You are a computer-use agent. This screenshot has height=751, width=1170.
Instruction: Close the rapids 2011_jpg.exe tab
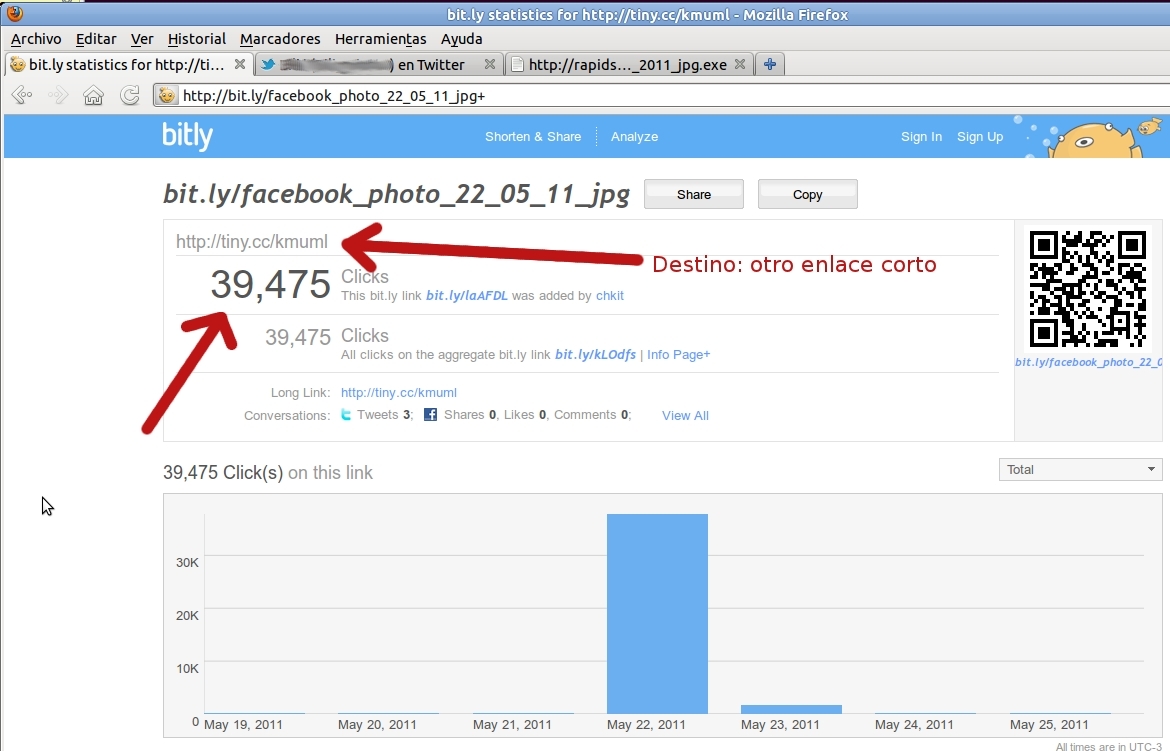click(x=739, y=64)
